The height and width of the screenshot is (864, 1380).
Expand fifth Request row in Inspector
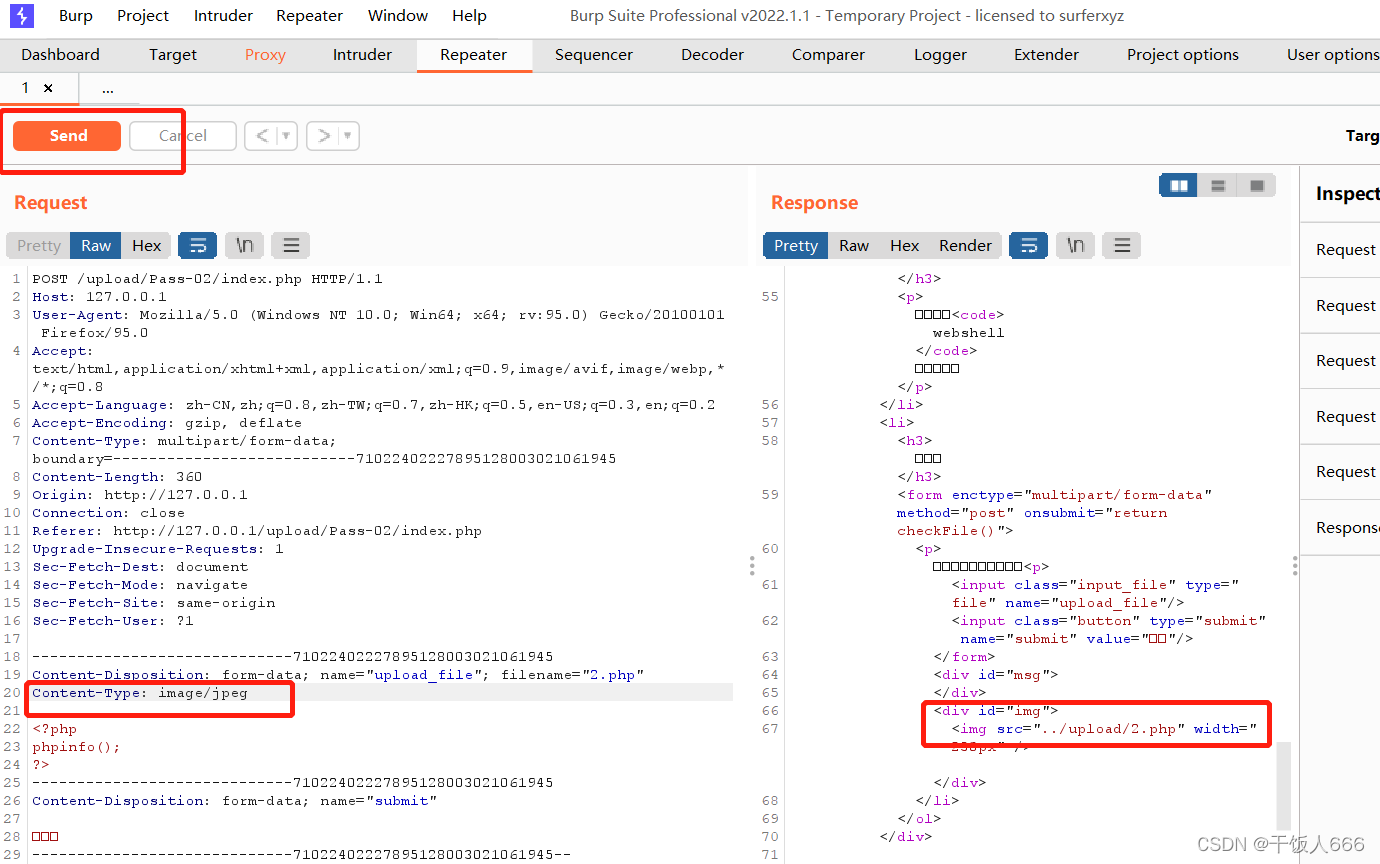coord(1341,471)
